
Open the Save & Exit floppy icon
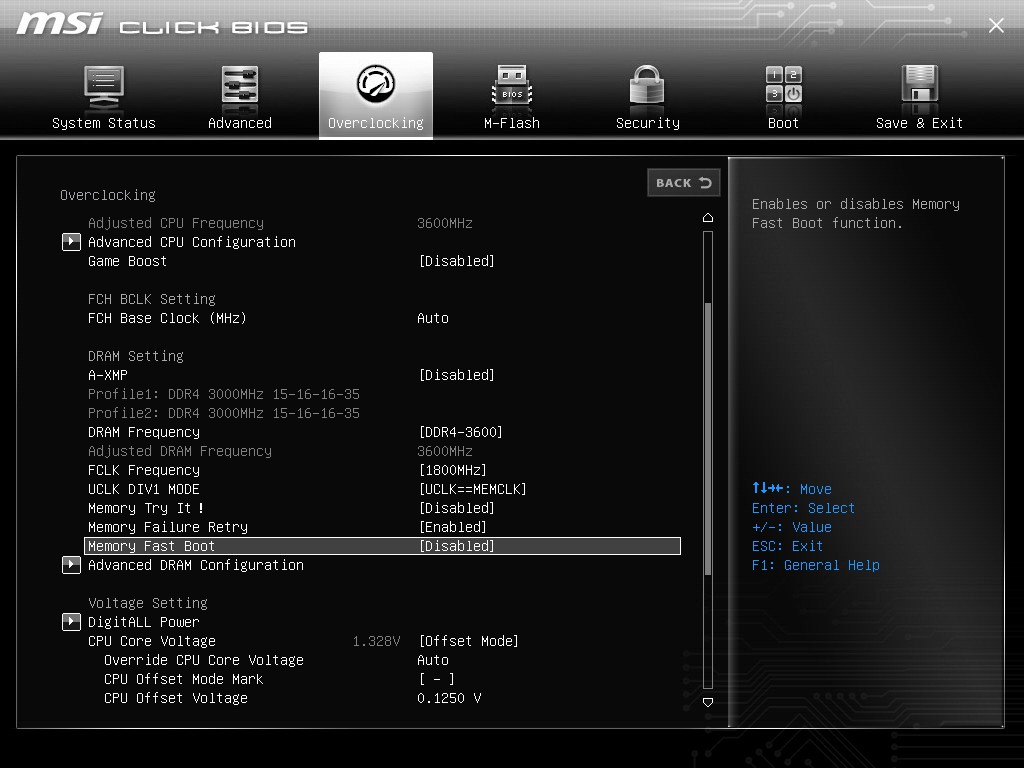coord(920,84)
